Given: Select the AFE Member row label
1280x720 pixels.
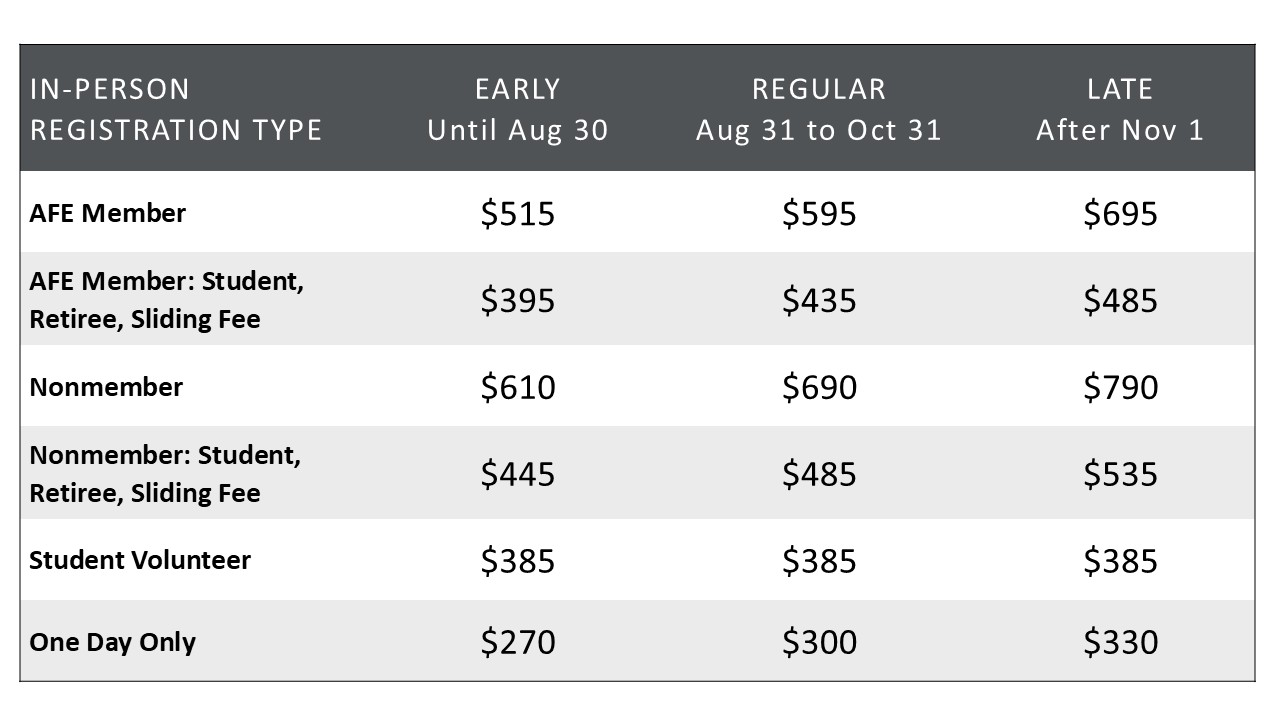Looking at the screenshot, I should tap(108, 213).
